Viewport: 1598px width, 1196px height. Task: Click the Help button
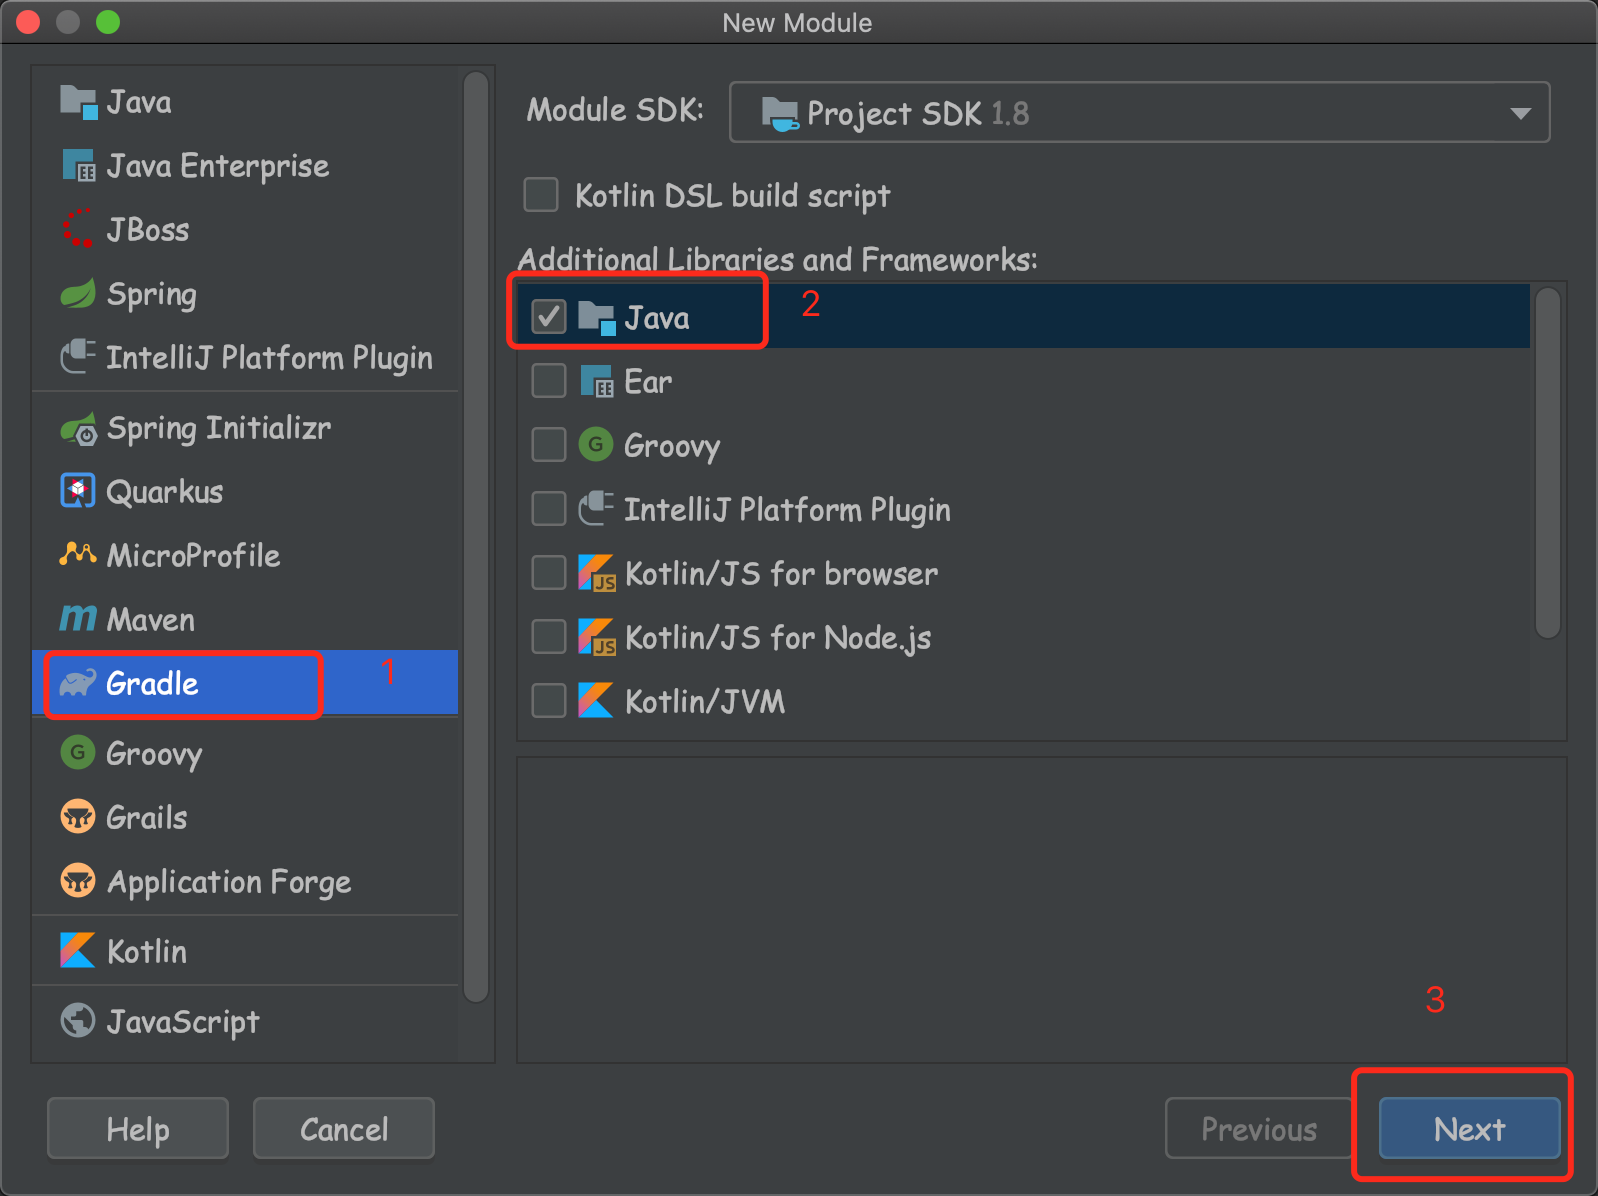[138, 1129]
